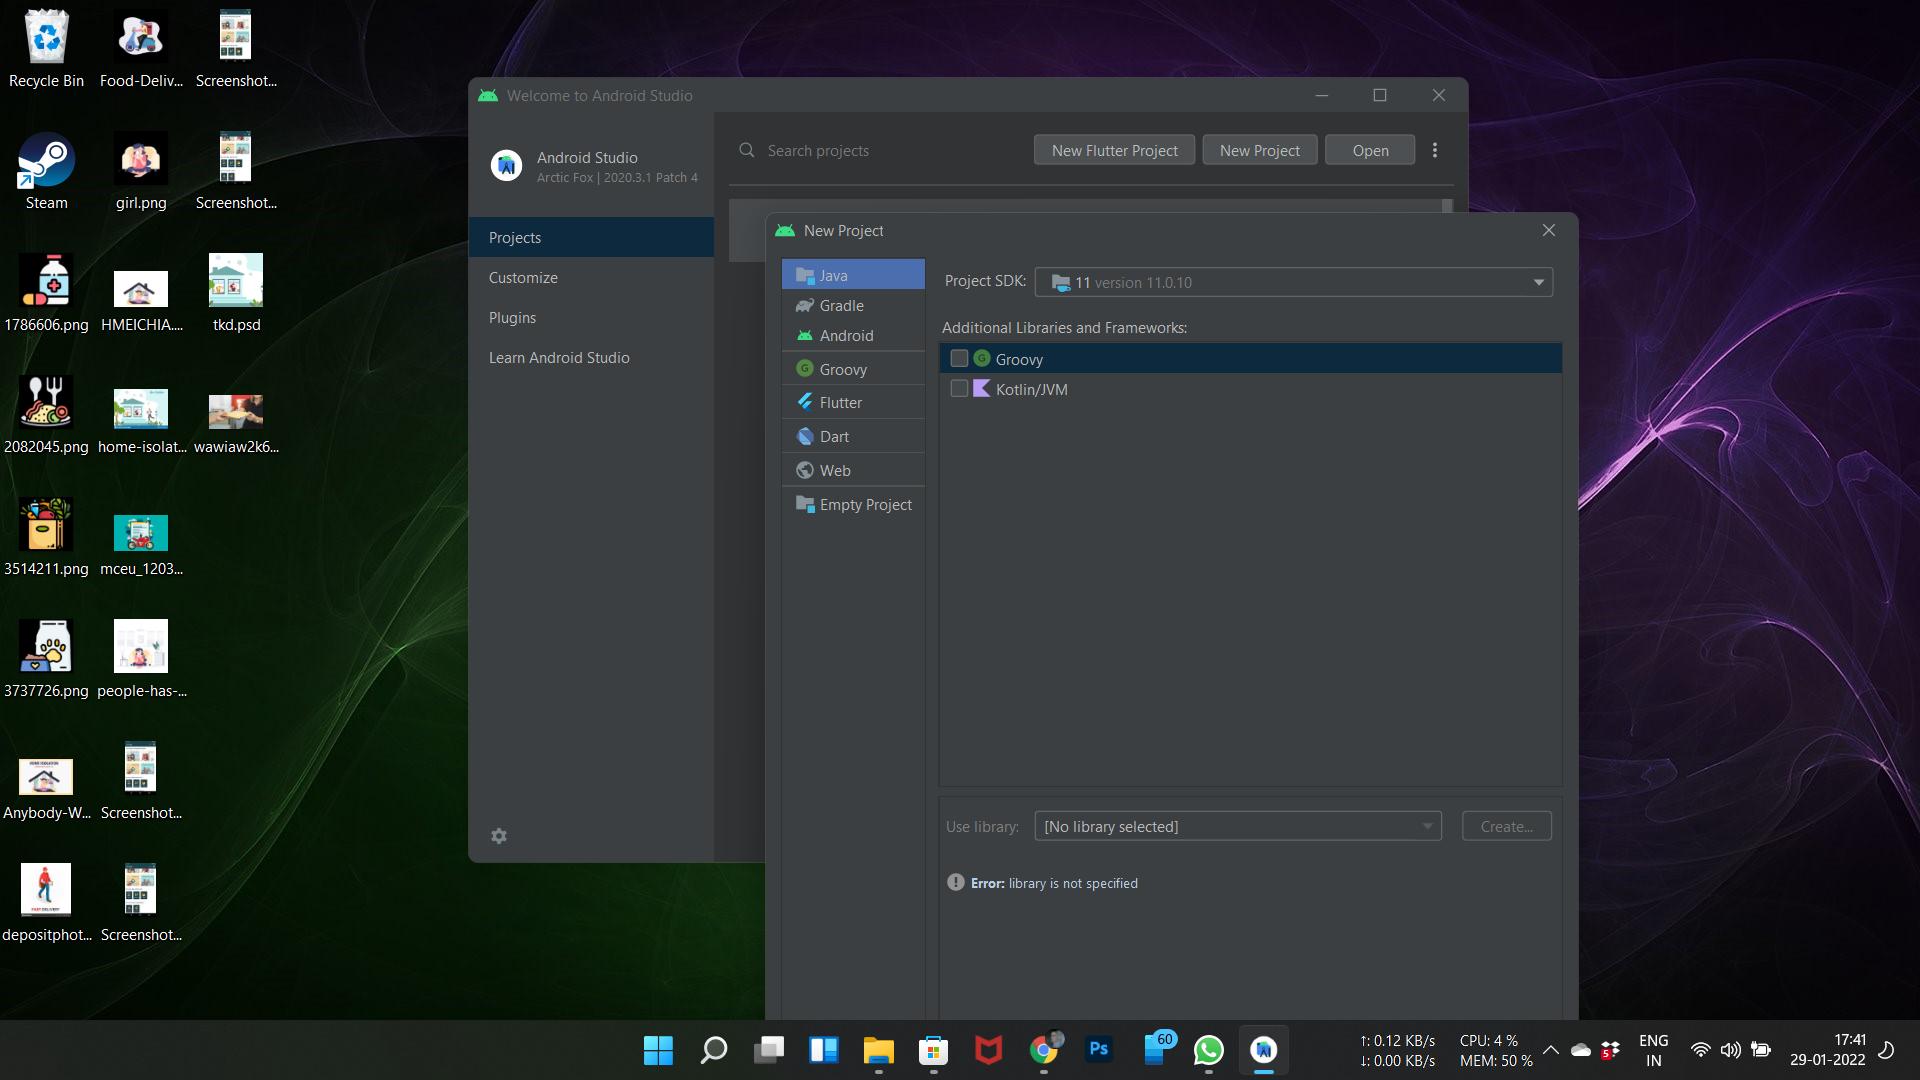Select Android project type

pos(846,336)
